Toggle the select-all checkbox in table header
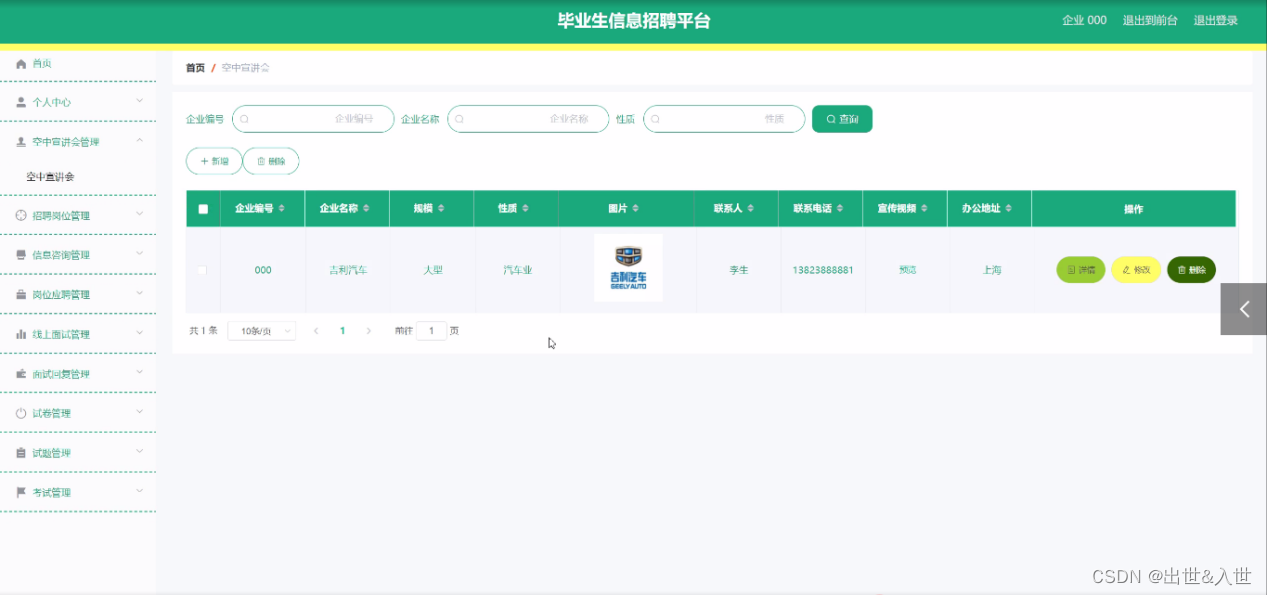The height and width of the screenshot is (595, 1267). tap(203, 209)
